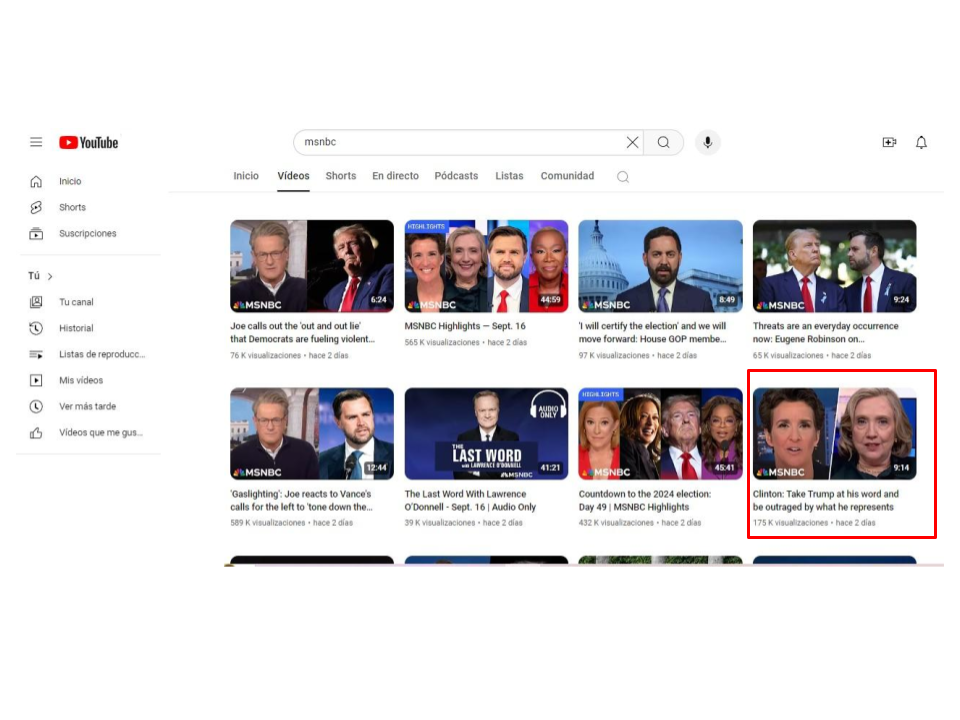This screenshot has height=720, width=960.
Task: Click the Shorts icon in sidebar
Action: [36, 208]
